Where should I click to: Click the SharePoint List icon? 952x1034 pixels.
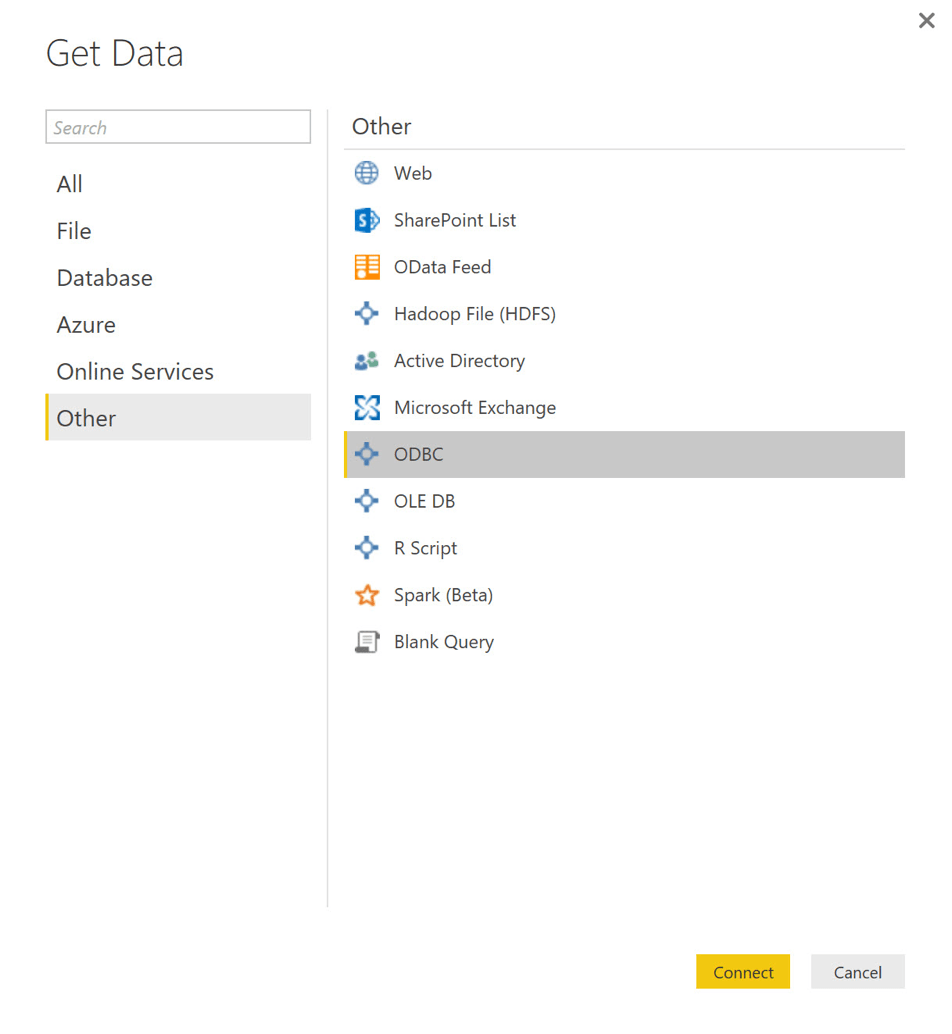pyautogui.click(x=366, y=220)
